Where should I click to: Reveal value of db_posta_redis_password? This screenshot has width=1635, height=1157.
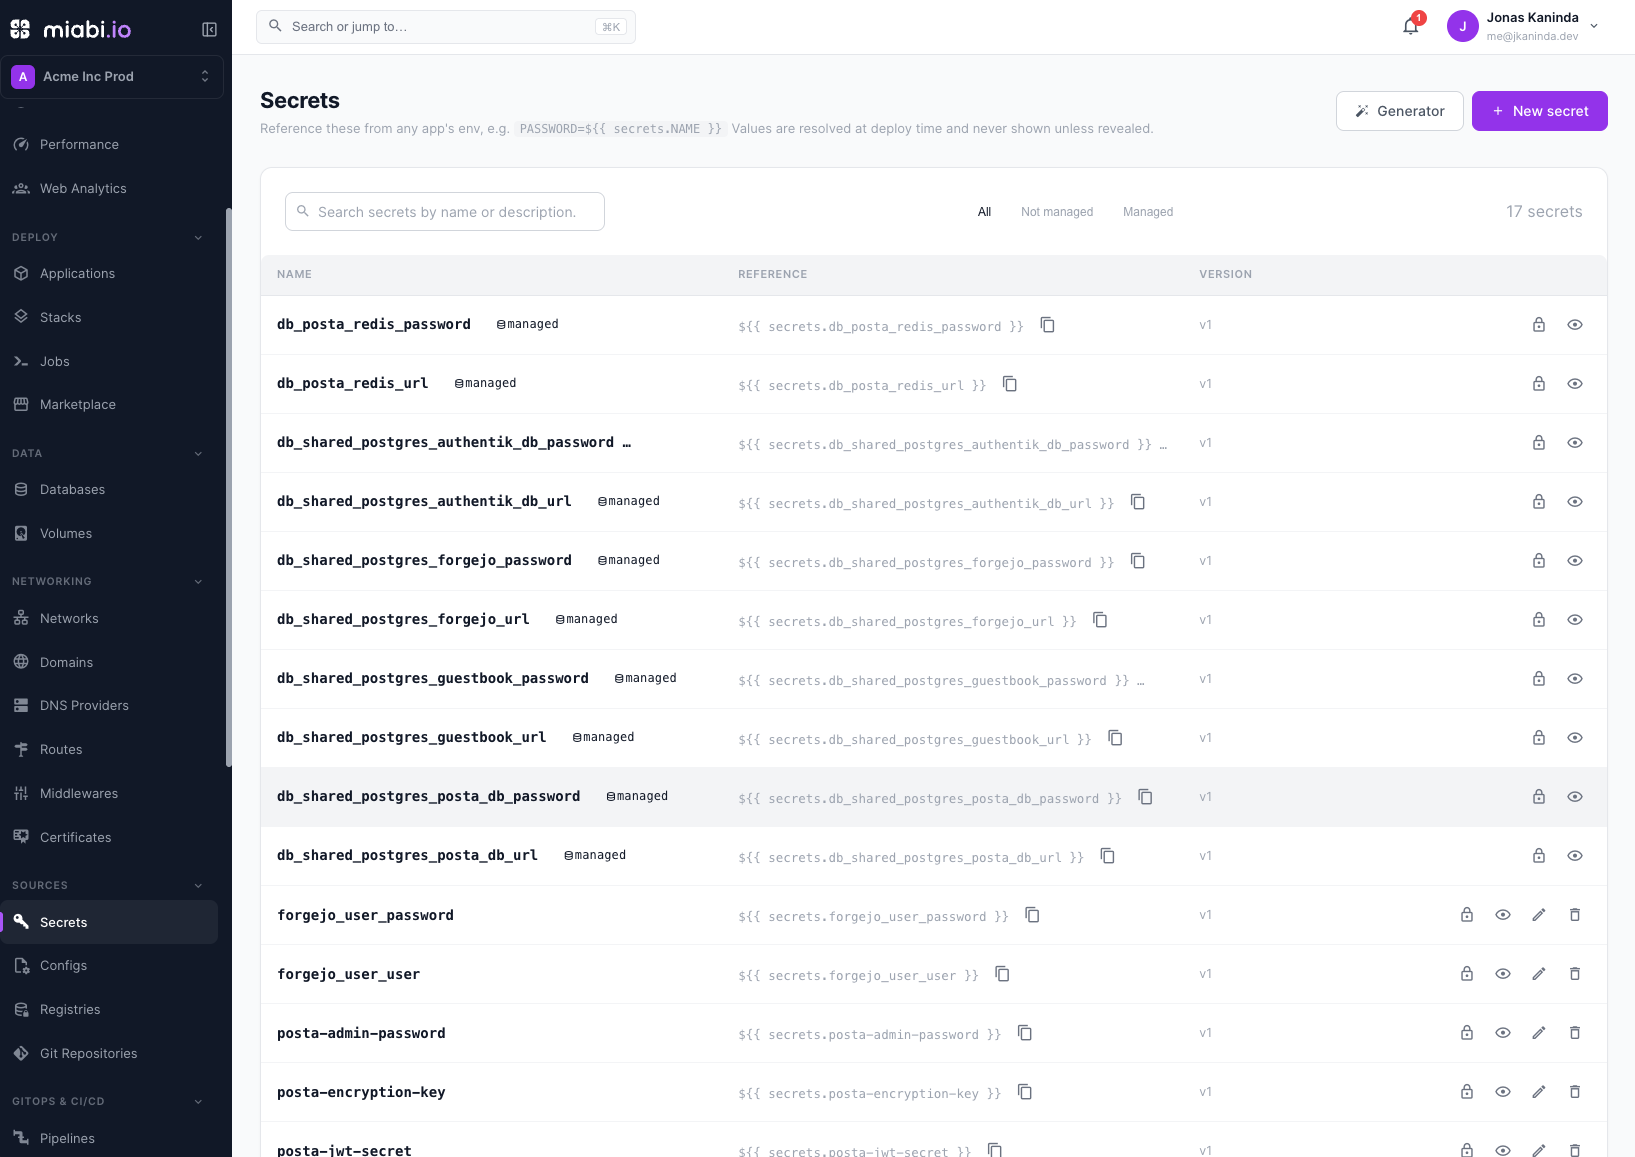1575,325
